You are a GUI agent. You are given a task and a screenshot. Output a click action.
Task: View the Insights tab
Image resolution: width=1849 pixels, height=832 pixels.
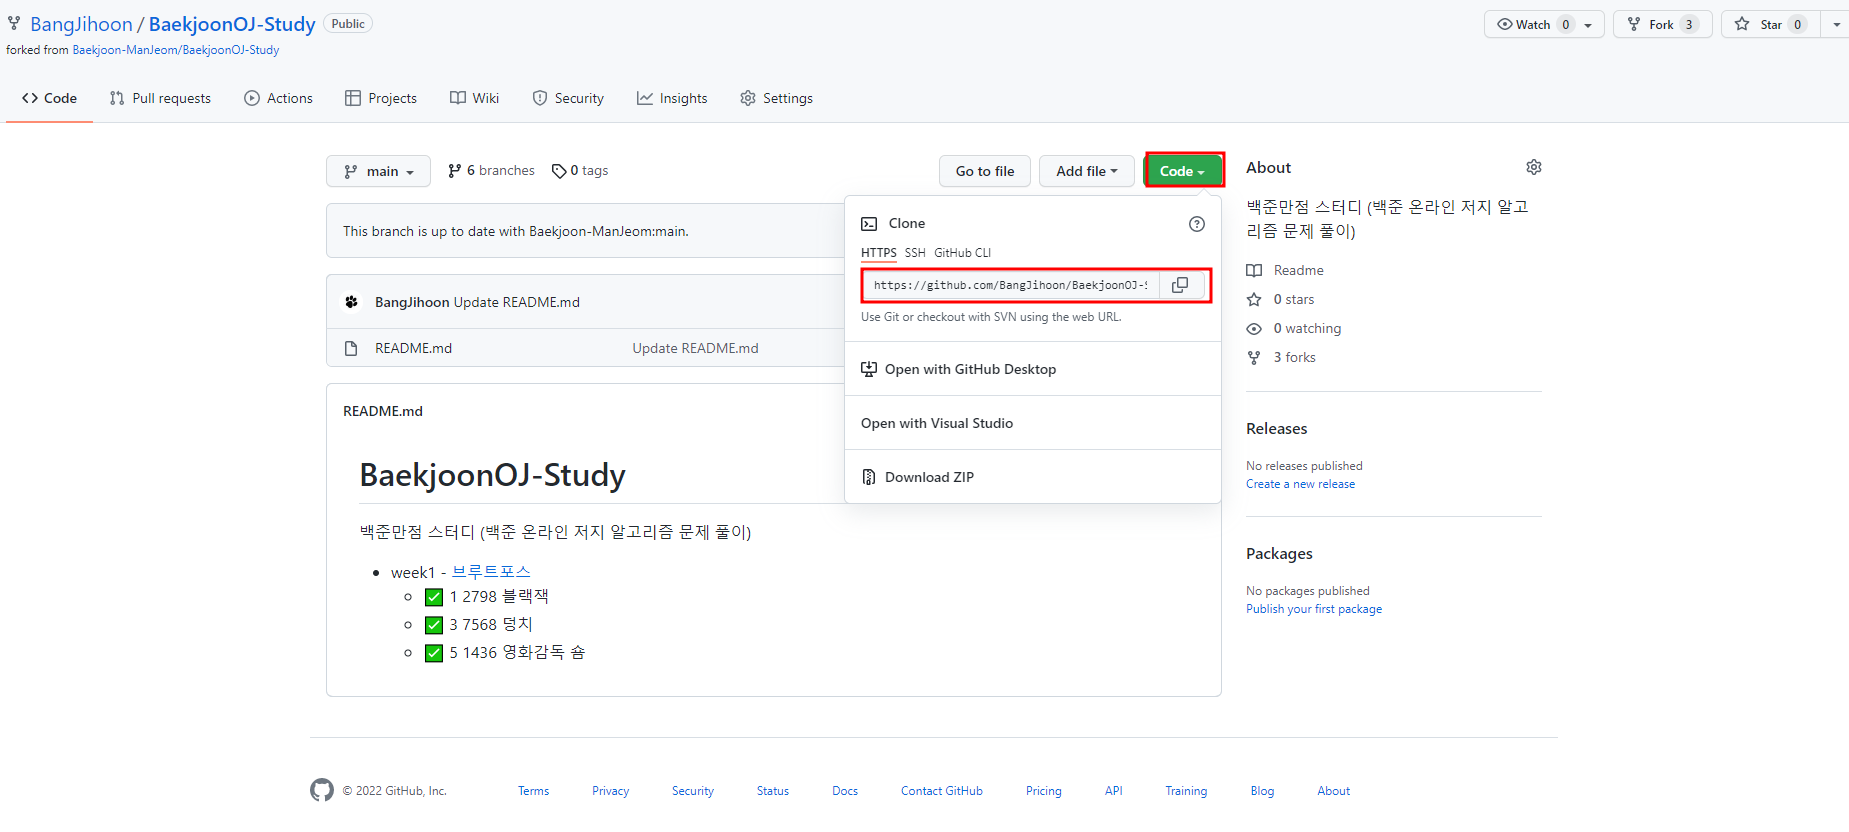coord(672,98)
